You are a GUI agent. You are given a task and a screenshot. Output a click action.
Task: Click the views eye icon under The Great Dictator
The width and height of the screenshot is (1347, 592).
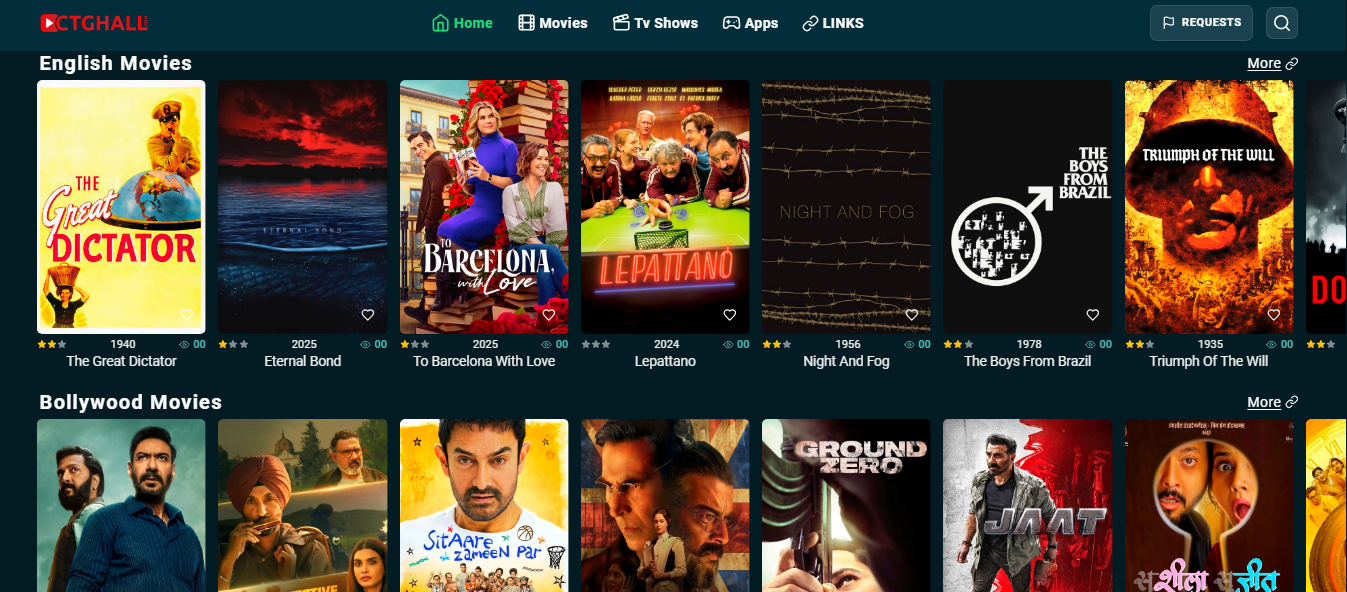tap(184, 344)
